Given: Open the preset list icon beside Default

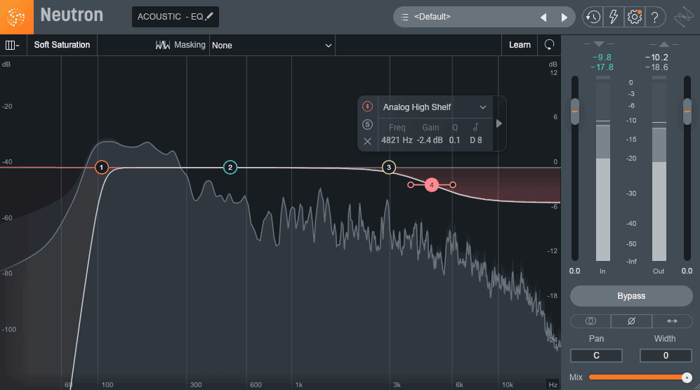Looking at the screenshot, I should pyautogui.click(x=404, y=17).
